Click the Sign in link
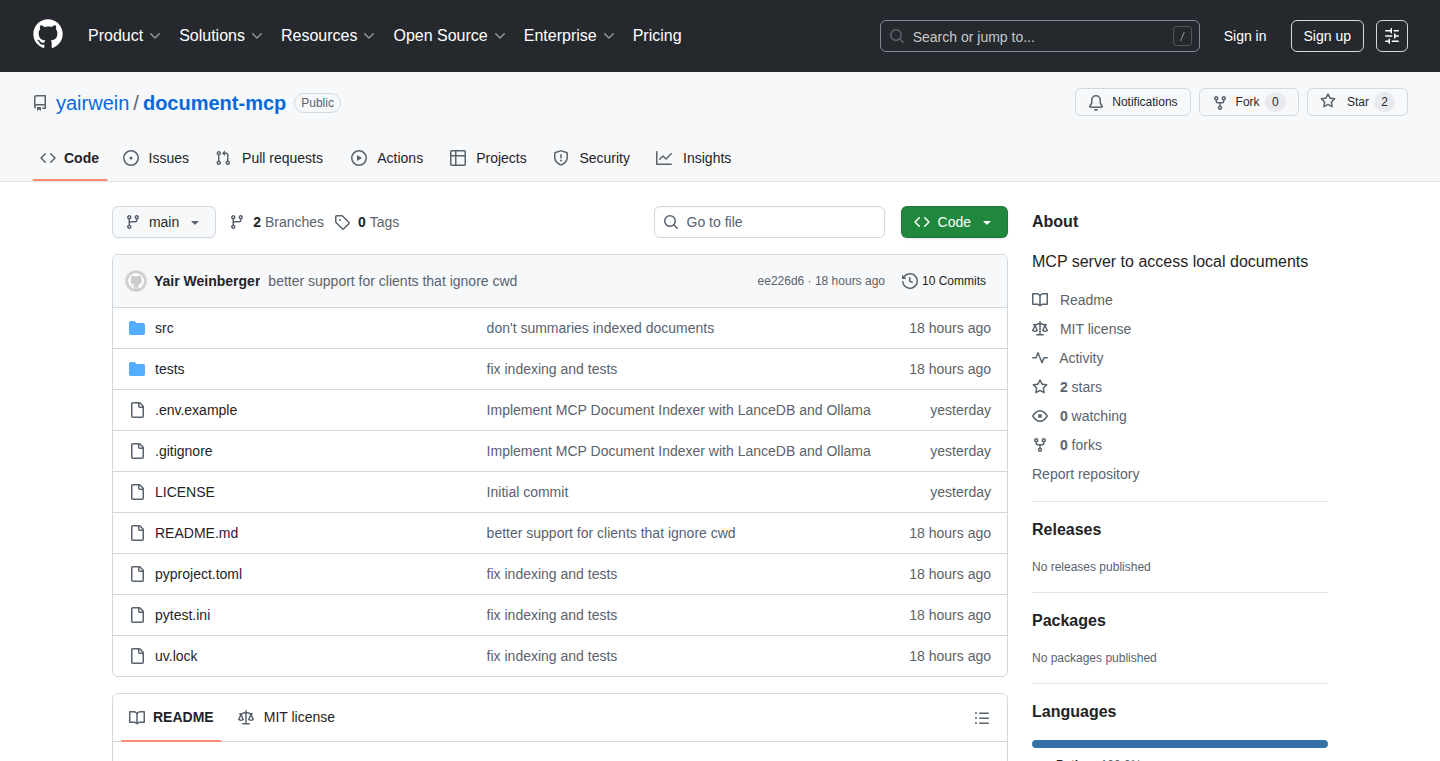 click(x=1245, y=36)
